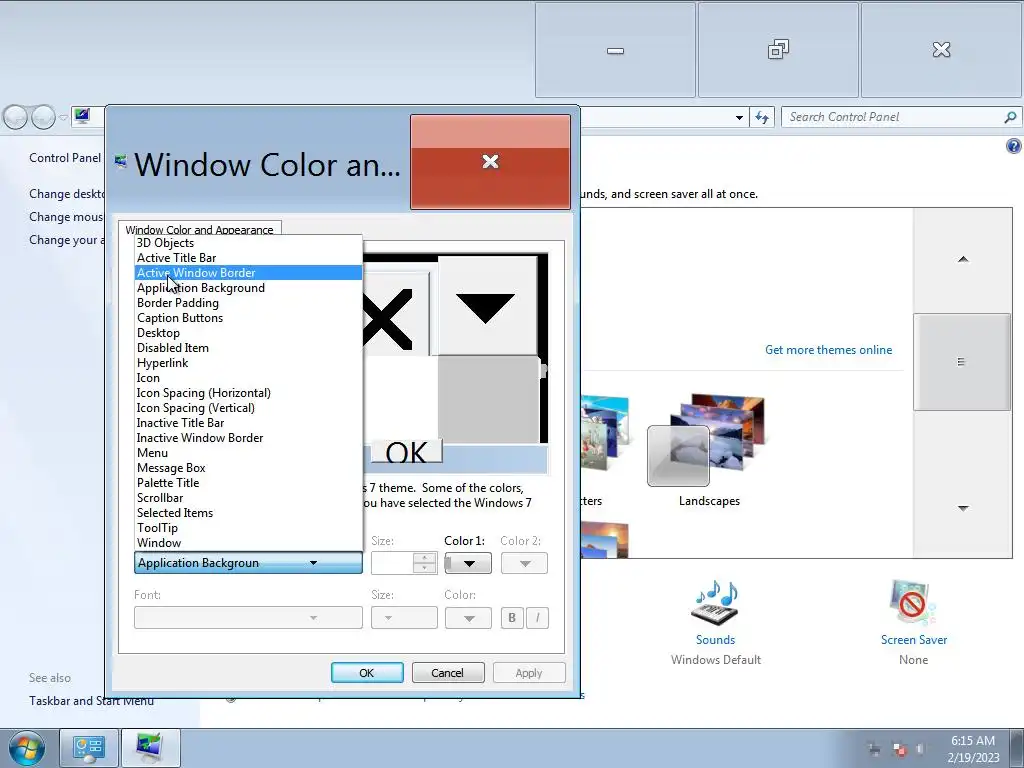The image size is (1024, 768).
Task: Click the Back navigation button
Action: pos(16,118)
